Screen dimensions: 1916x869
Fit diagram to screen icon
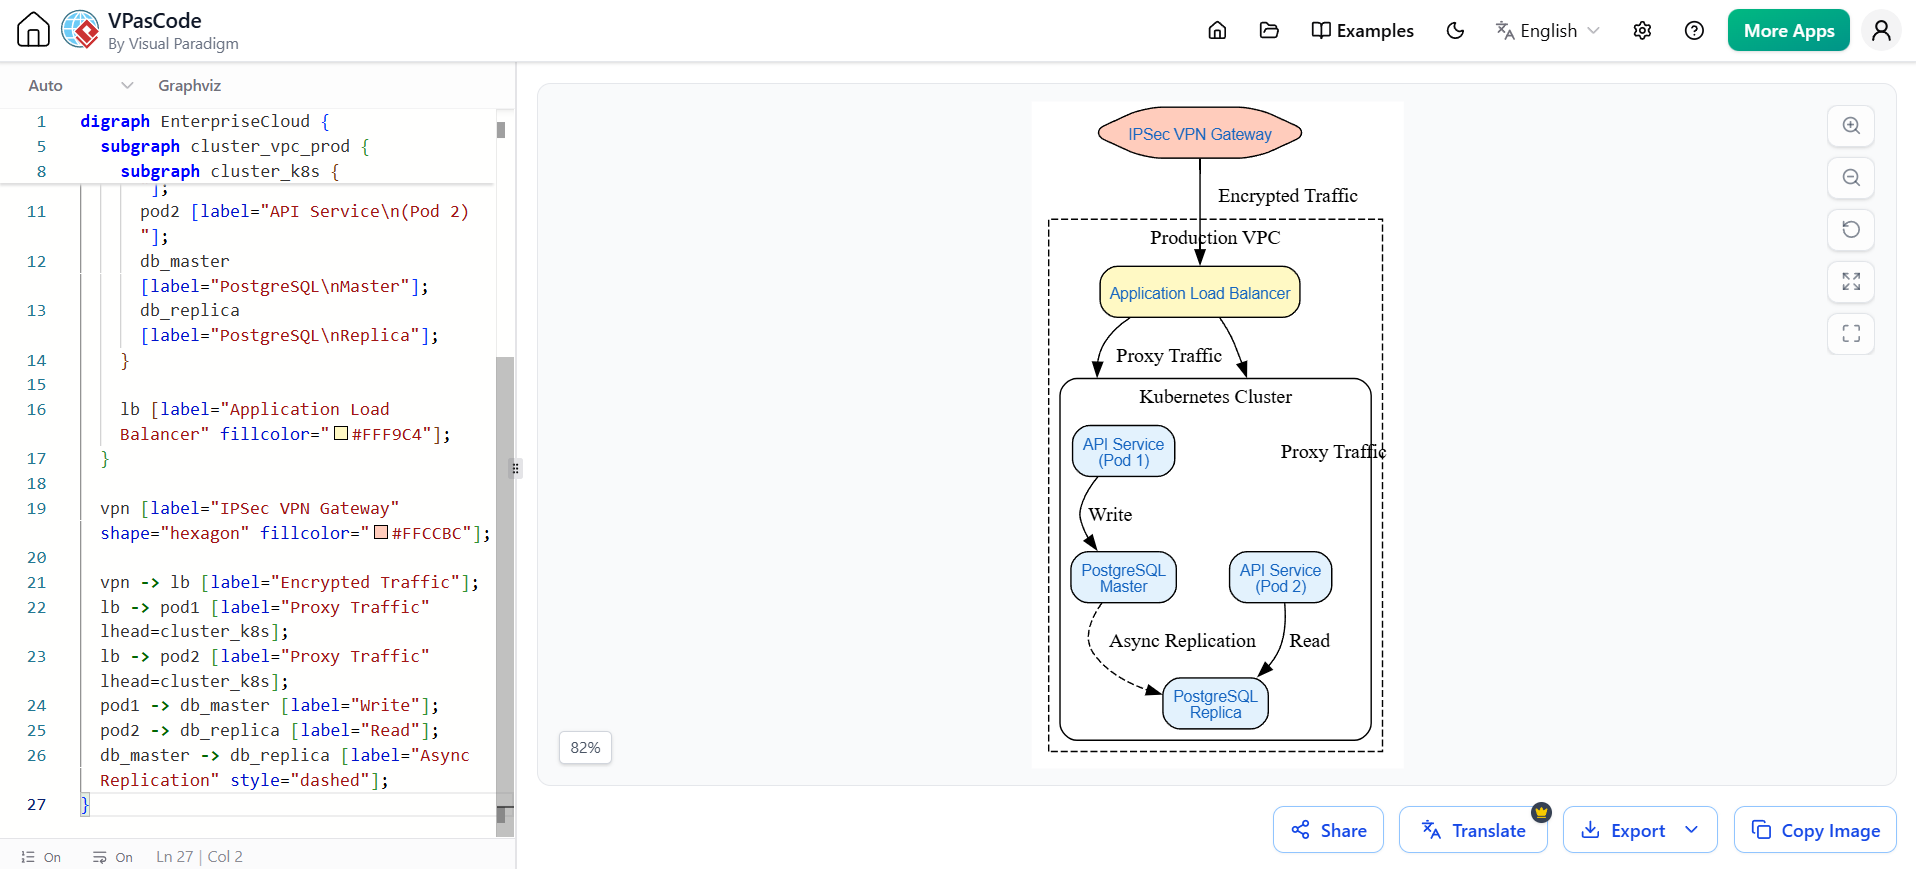tap(1851, 282)
